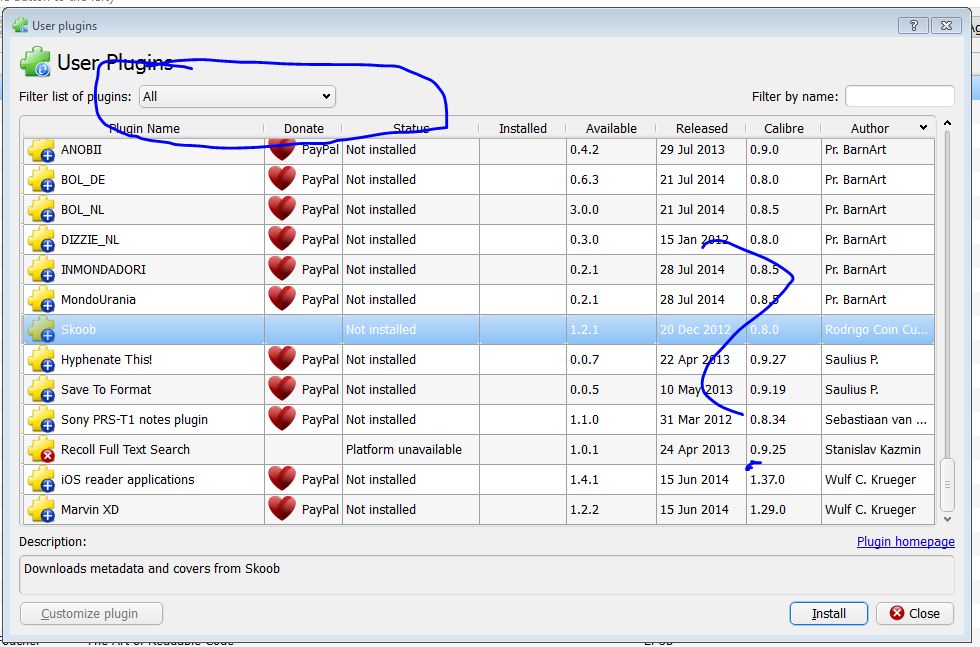
Task: Click the Filter by name input field
Action: [x=899, y=97]
